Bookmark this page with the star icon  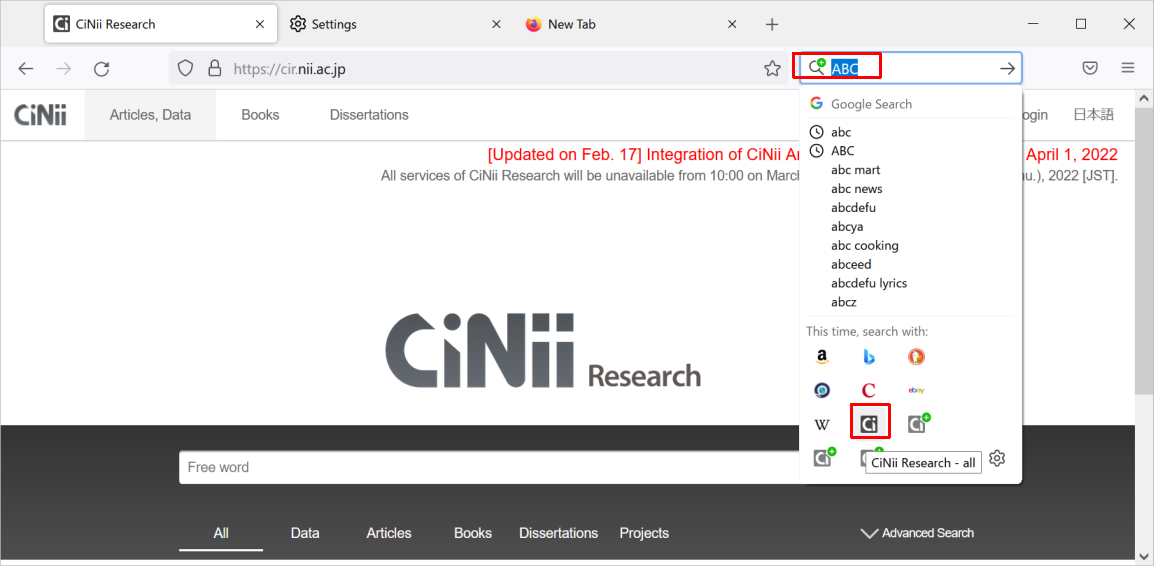771,68
